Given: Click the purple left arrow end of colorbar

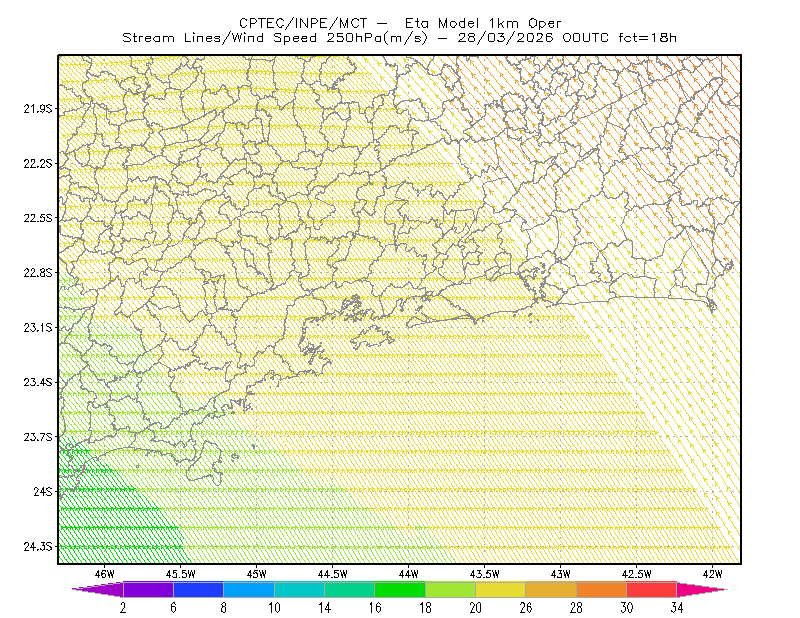Looking at the screenshot, I should click(97, 589).
